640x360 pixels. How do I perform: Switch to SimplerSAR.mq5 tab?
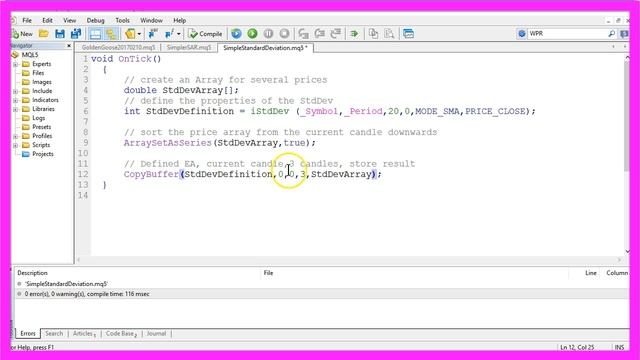click(189, 48)
